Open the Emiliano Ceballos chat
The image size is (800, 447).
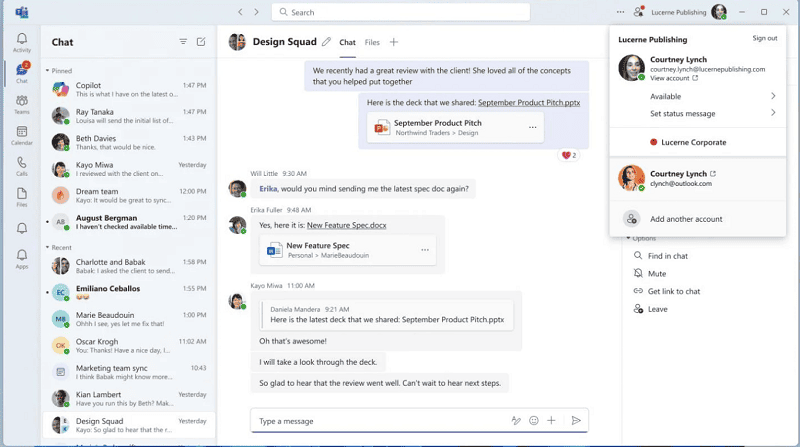[x=129, y=292]
